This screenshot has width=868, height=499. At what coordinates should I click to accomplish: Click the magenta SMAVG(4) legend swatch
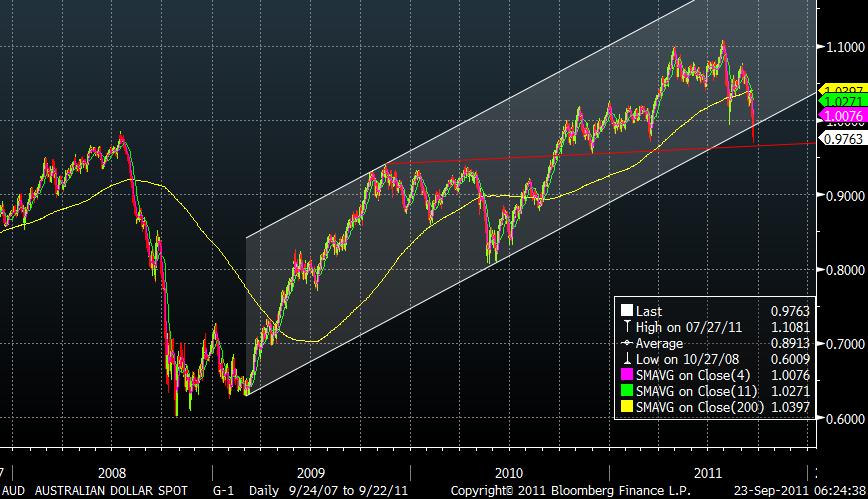point(627,374)
